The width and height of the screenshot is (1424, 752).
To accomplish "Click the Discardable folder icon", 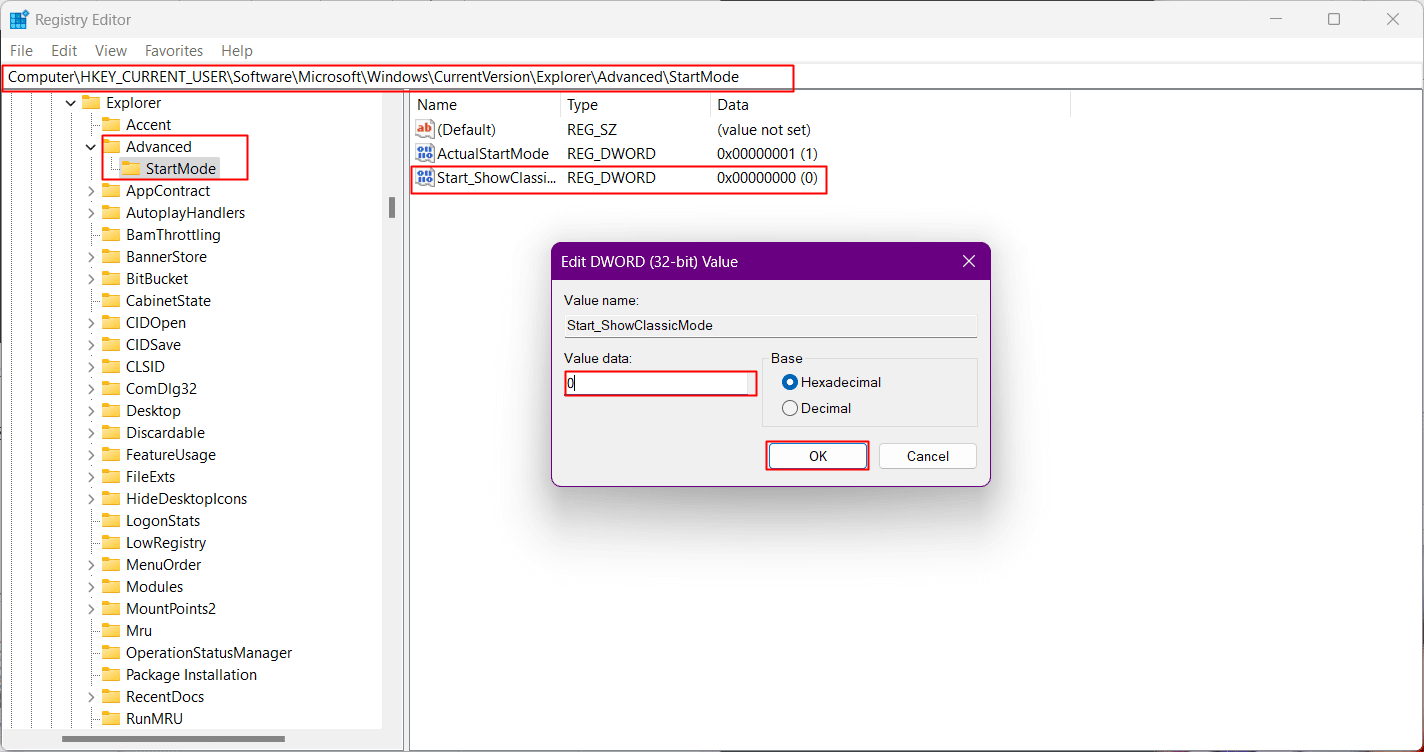I will pos(111,433).
